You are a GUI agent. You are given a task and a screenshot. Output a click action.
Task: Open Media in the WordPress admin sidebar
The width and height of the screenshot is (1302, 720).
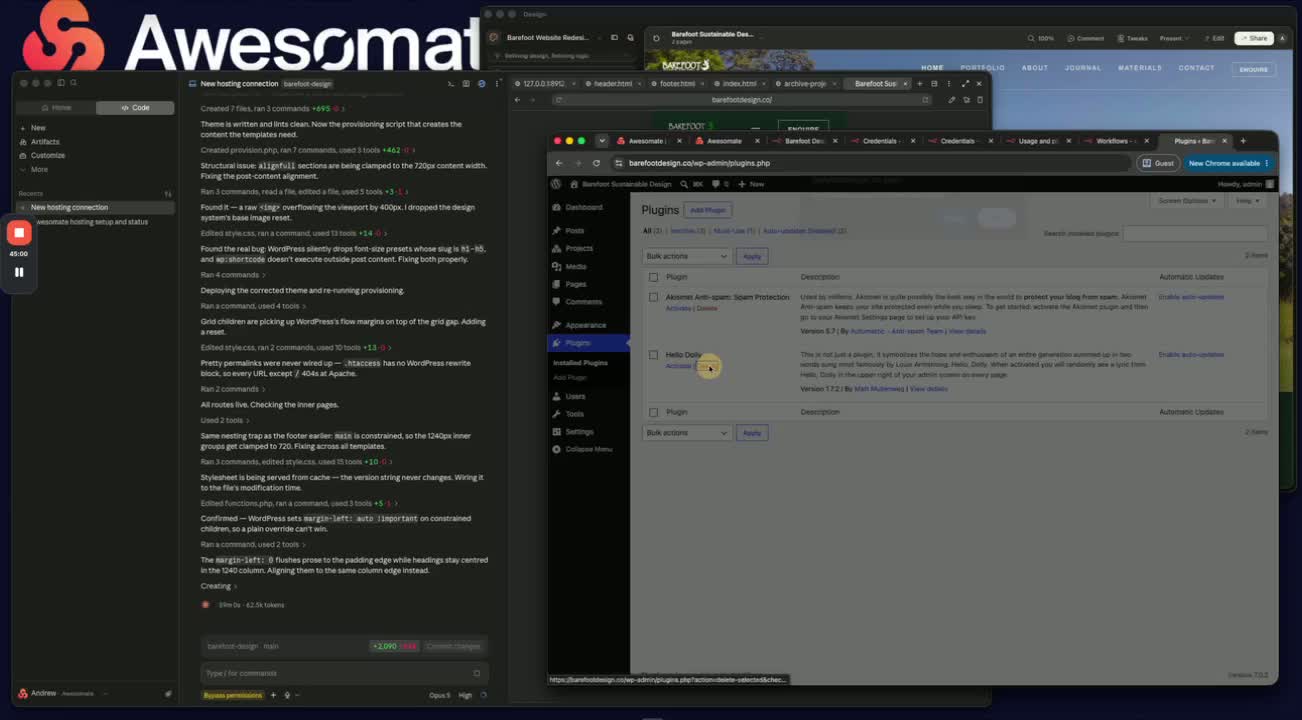coord(575,266)
